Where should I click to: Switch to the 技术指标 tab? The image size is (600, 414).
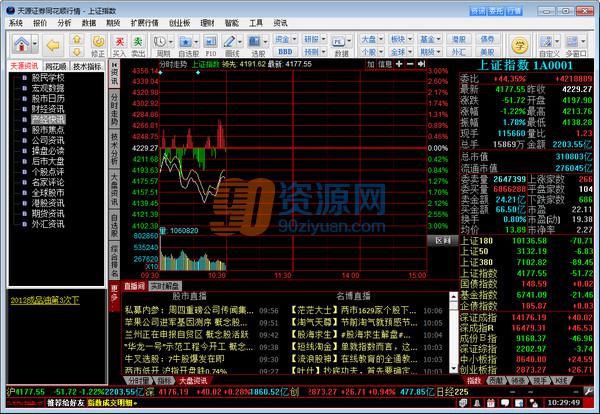87,66
